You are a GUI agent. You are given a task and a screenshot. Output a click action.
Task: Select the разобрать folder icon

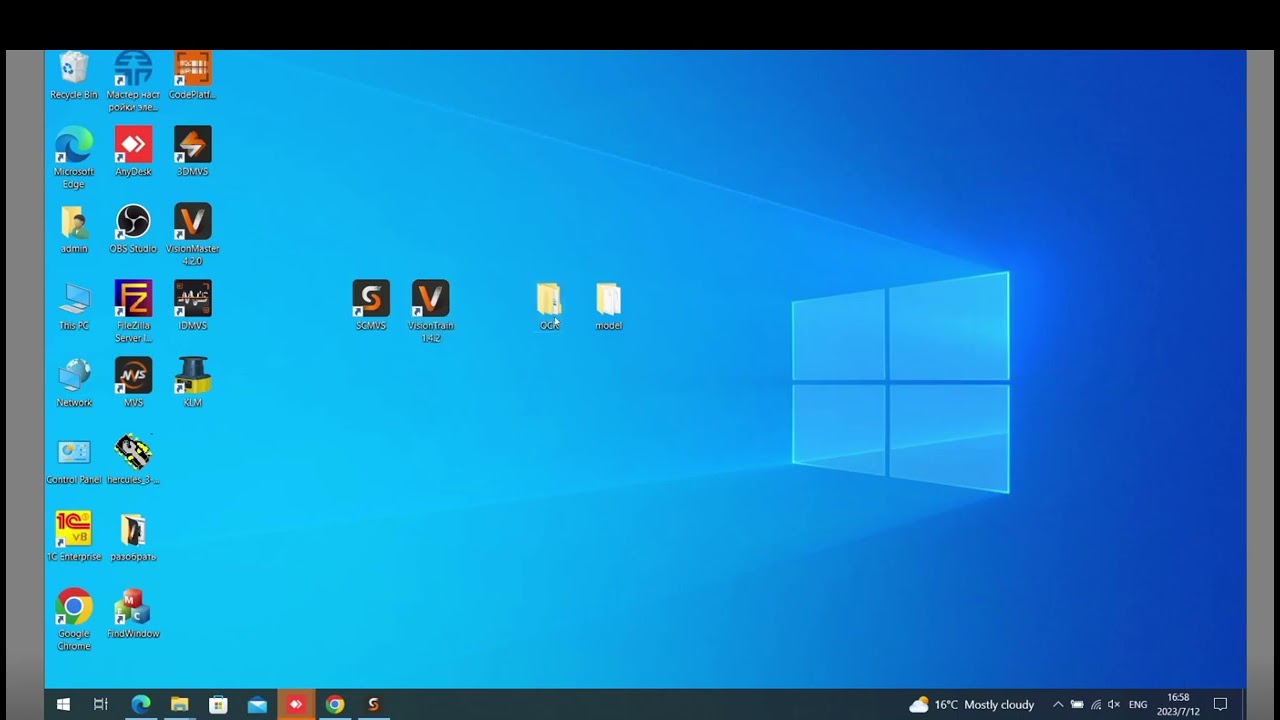(133, 536)
